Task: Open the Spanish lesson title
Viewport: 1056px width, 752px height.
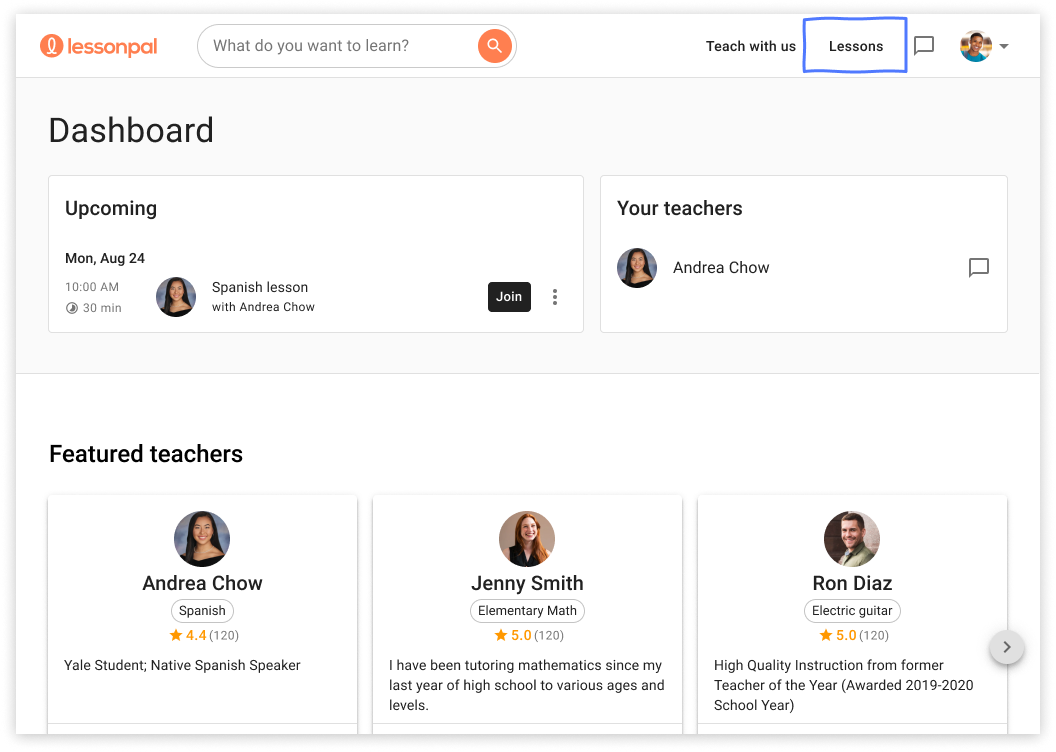Action: pos(260,287)
